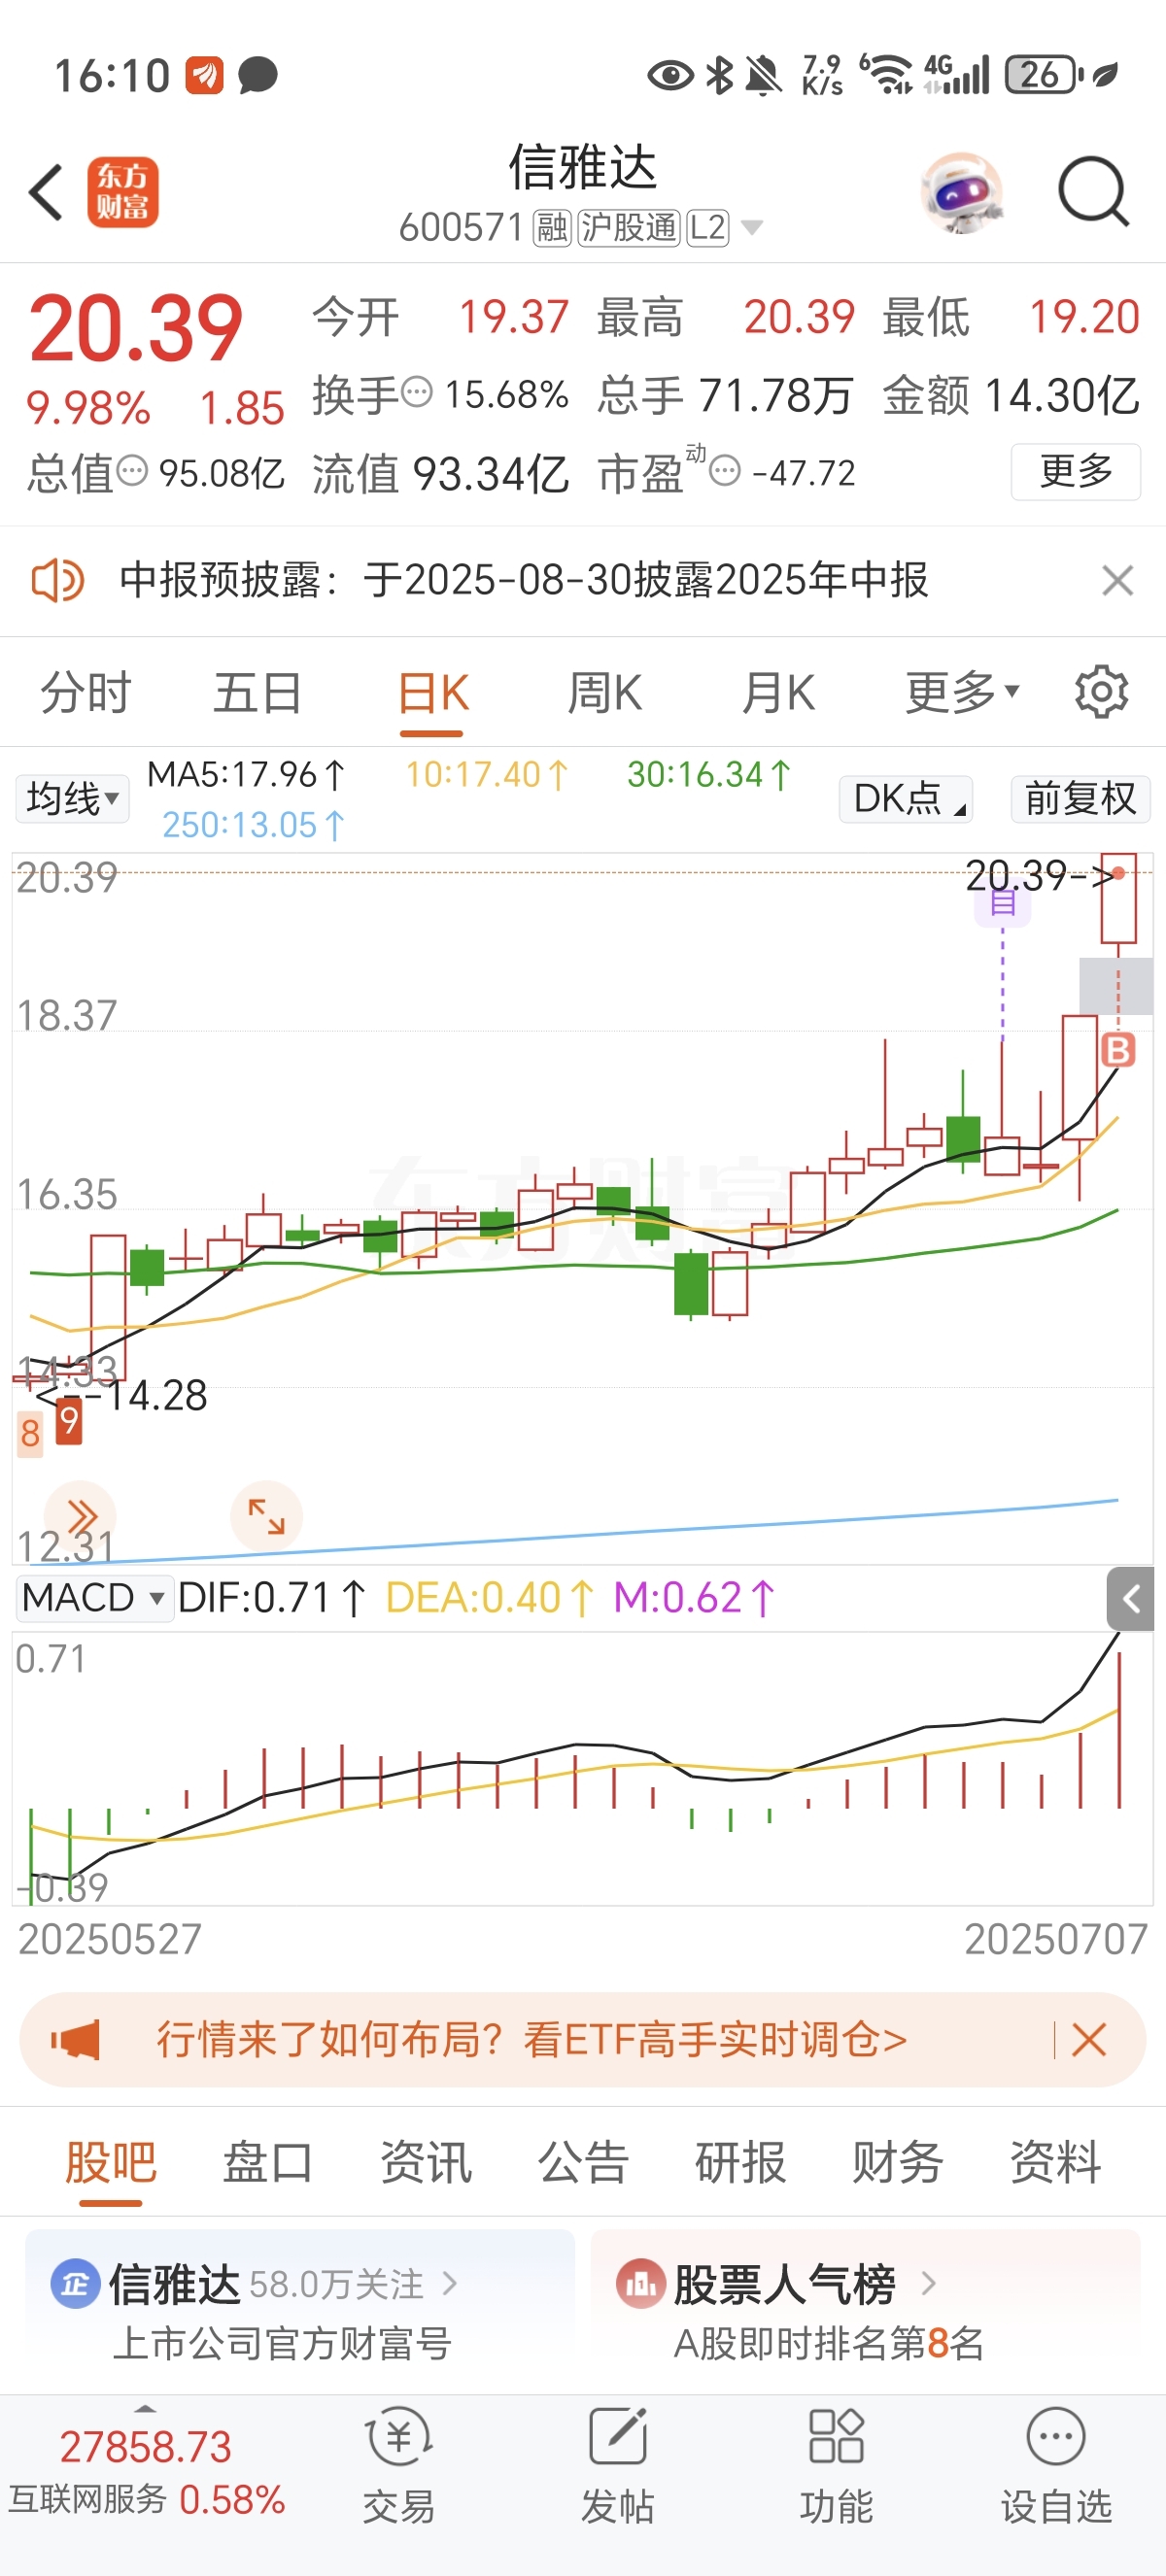Expand the 更多 period dropdown
This screenshot has height=2576, width=1166.
coord(962,692)
